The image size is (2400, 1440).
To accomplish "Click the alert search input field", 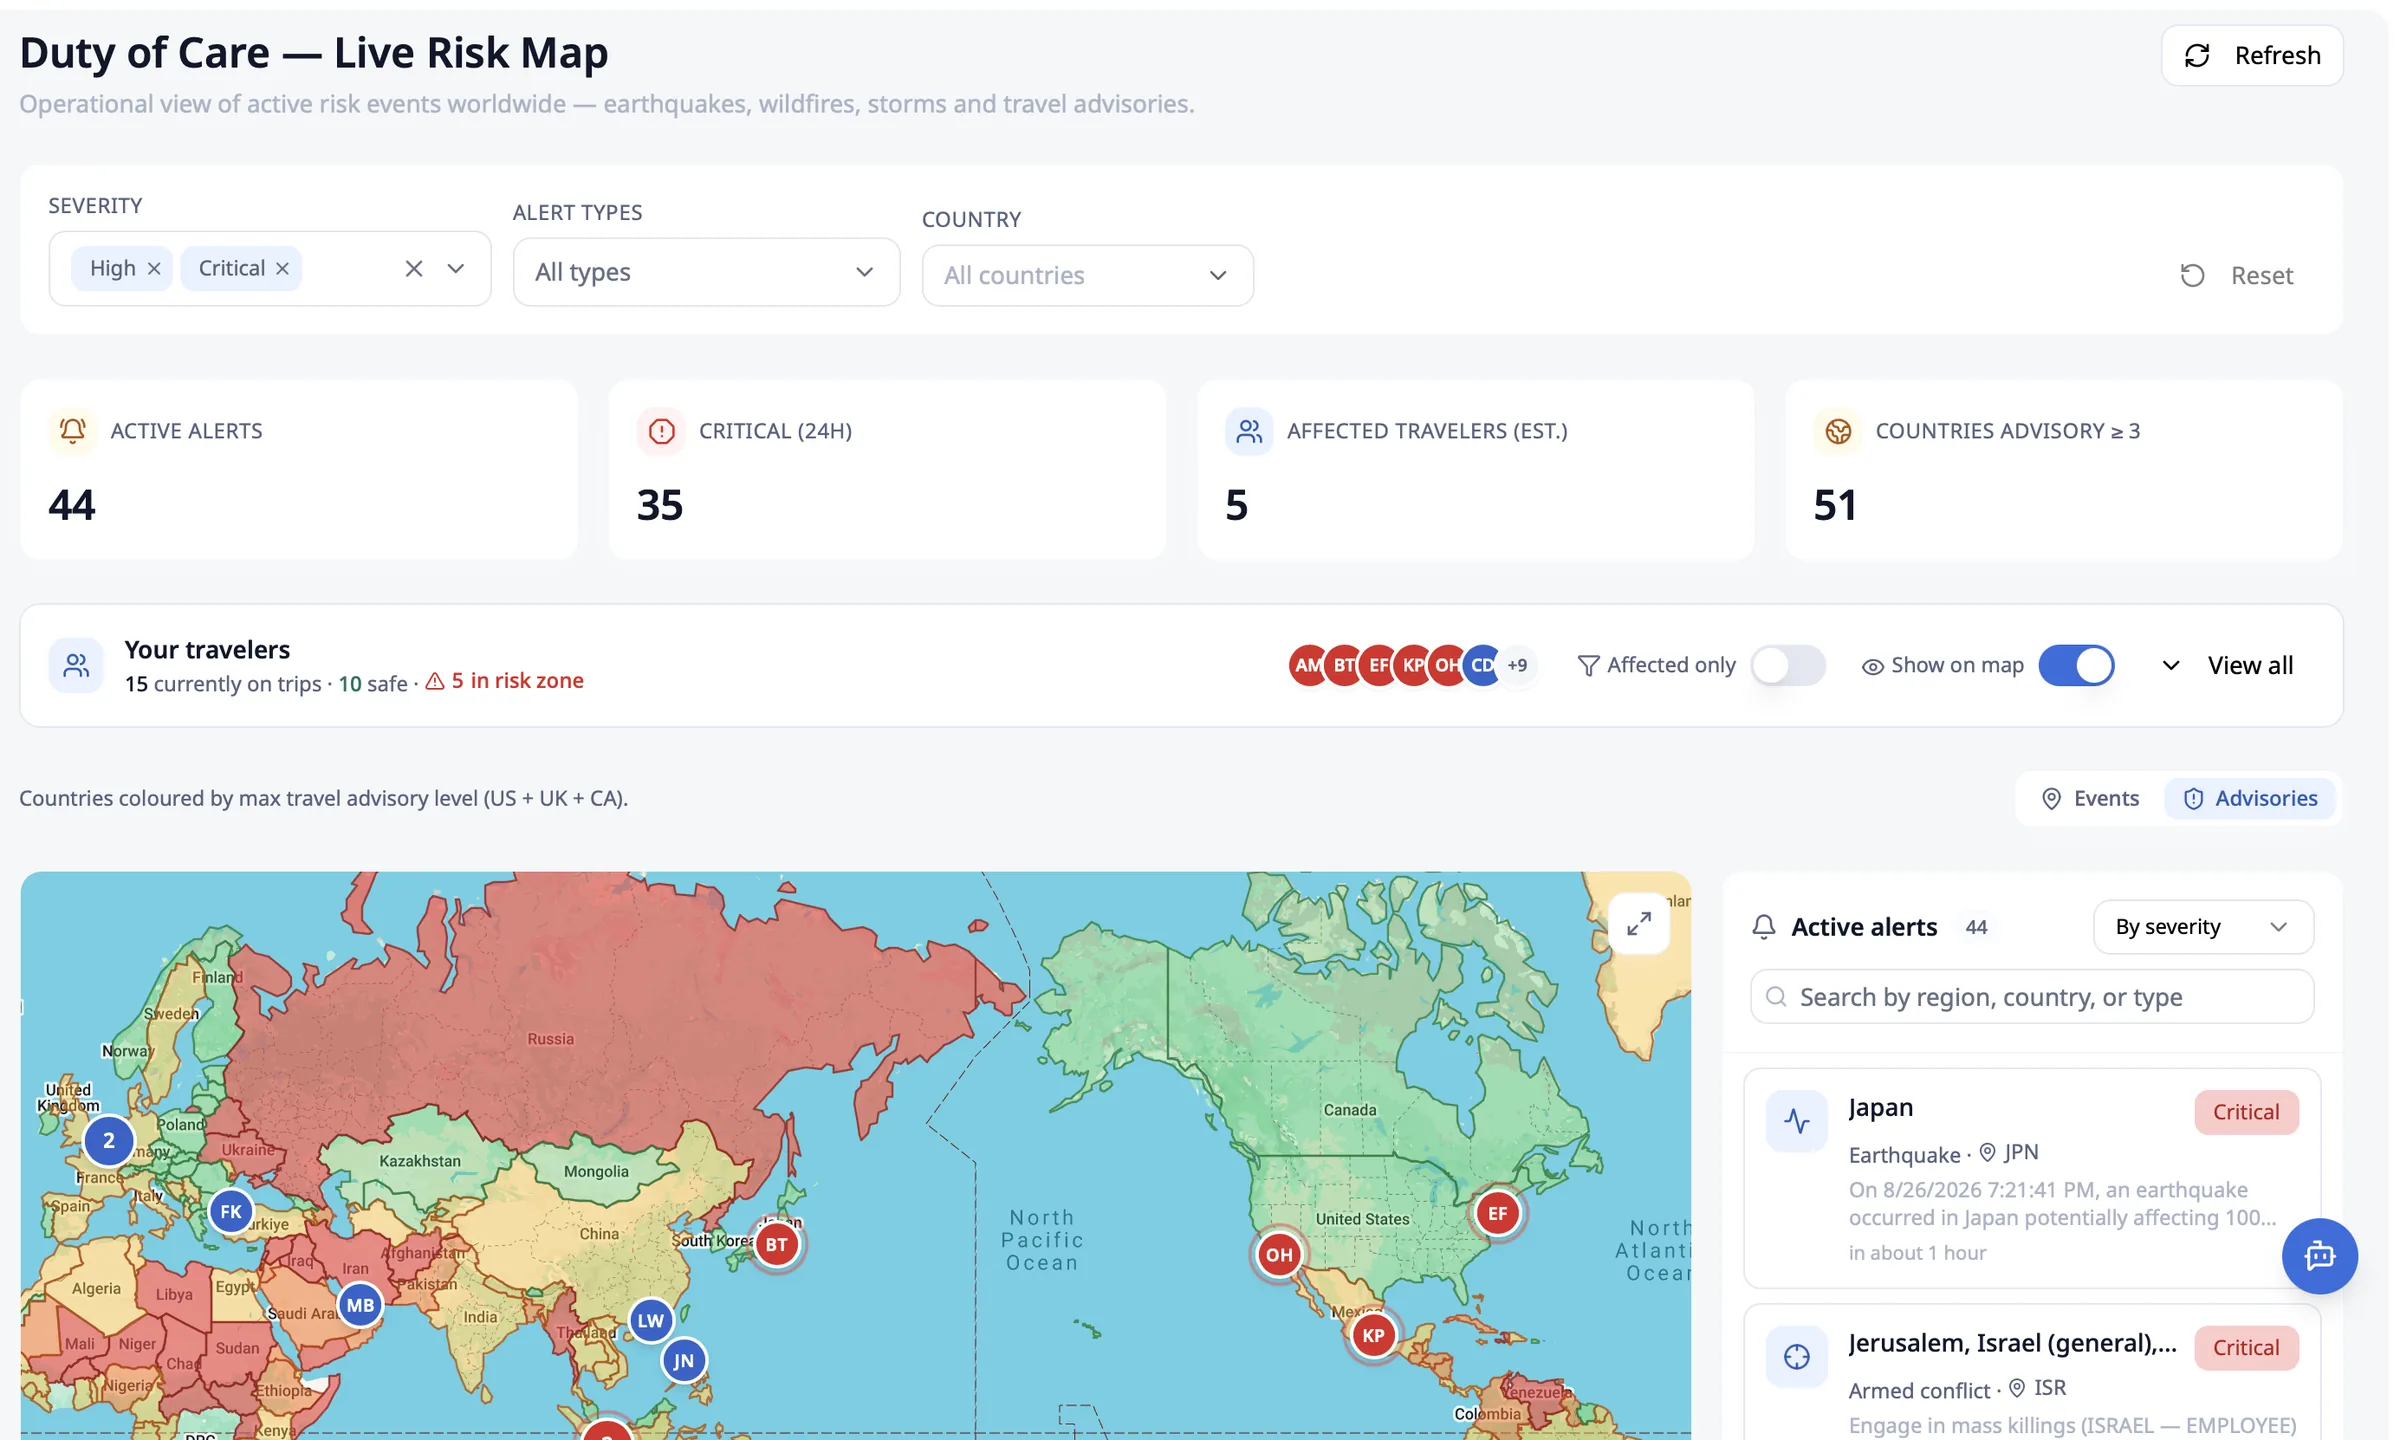I will coord(2032,997).
